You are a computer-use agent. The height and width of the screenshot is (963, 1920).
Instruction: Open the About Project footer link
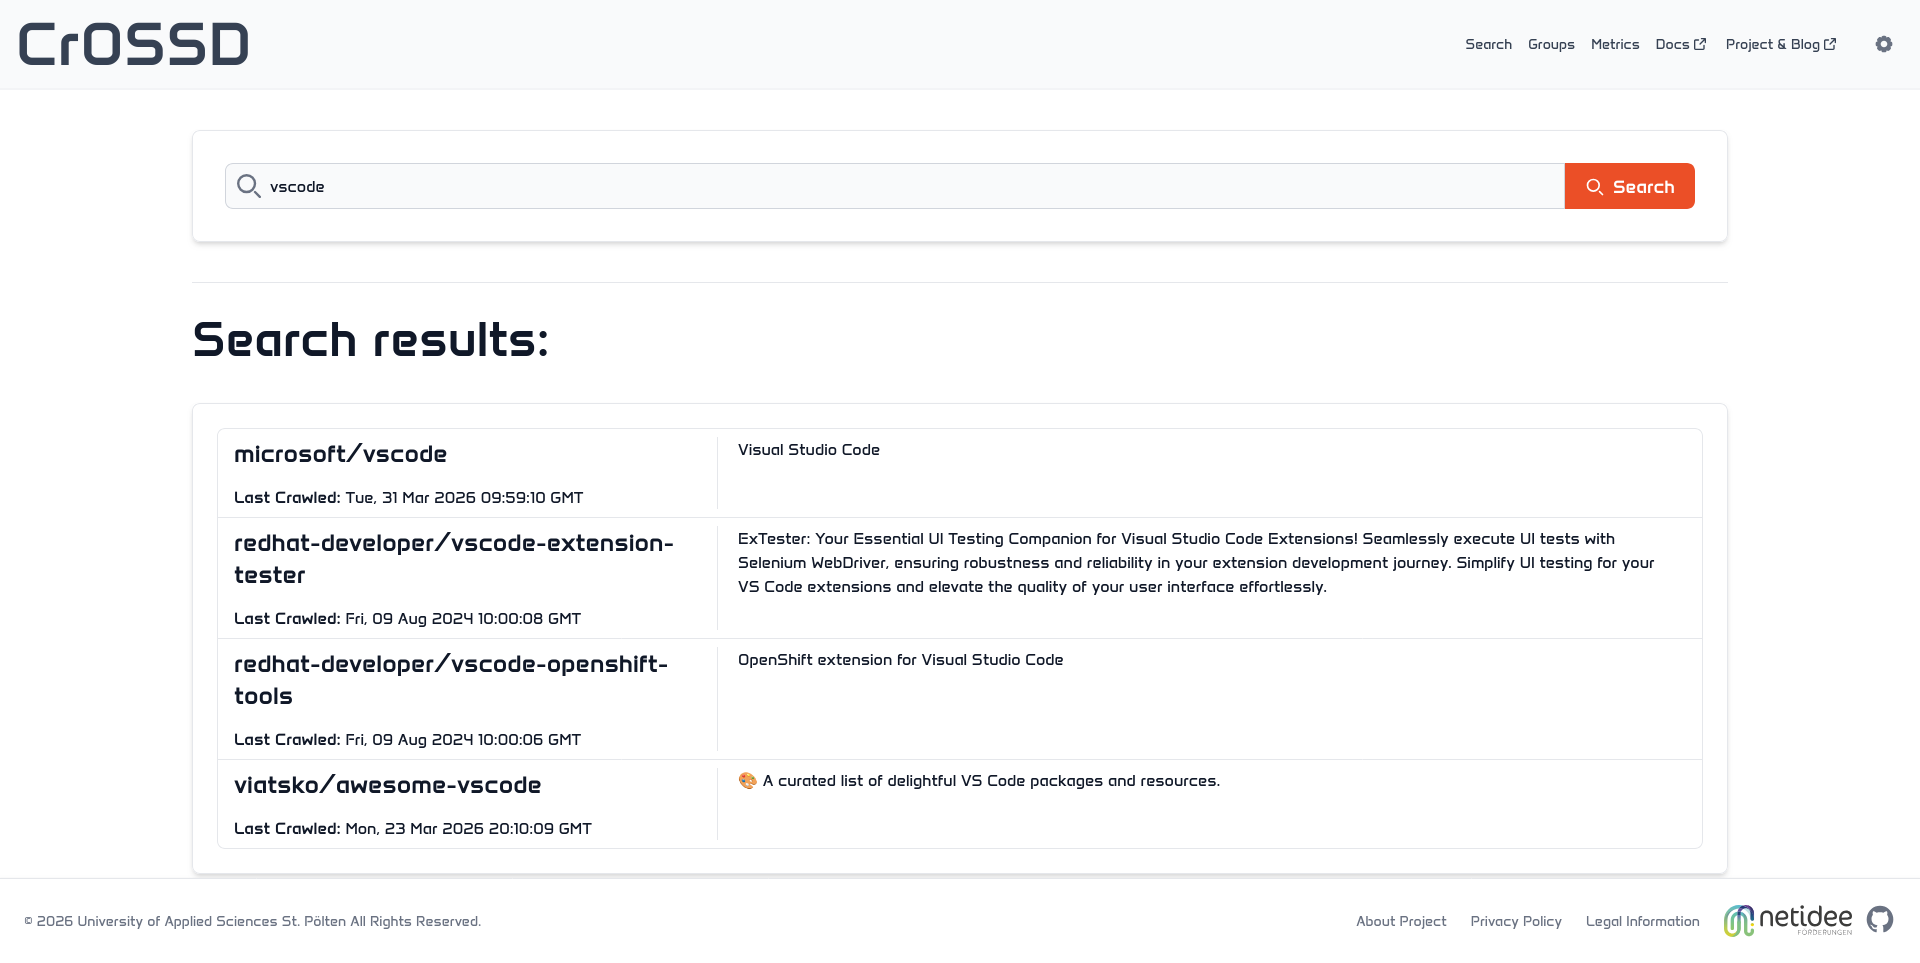(x=1401, y=921)
